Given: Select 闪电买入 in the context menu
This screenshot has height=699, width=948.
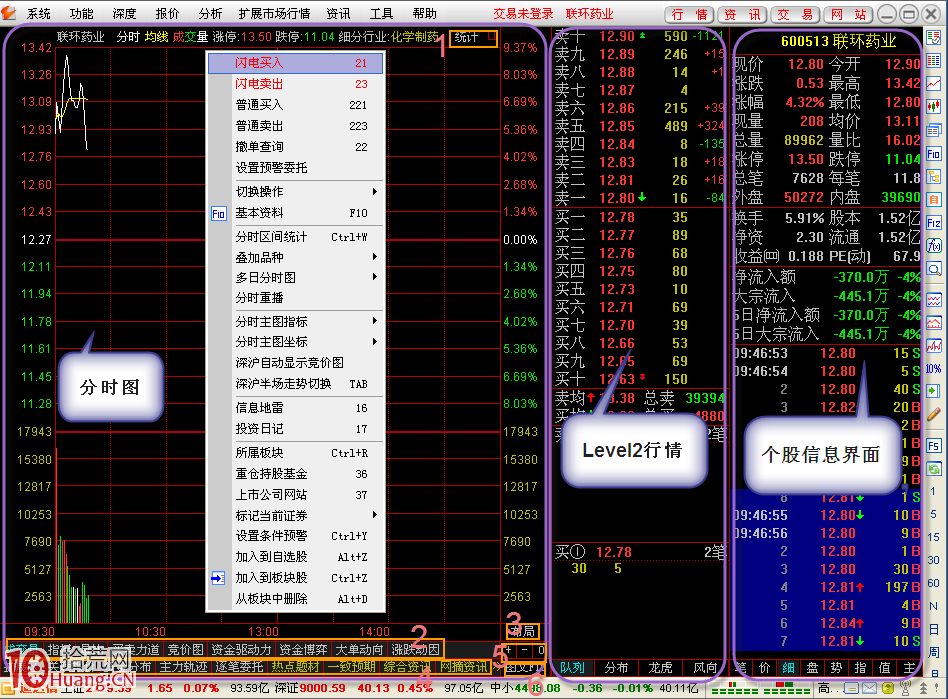Looking at the screenshot, I should 295,63.
